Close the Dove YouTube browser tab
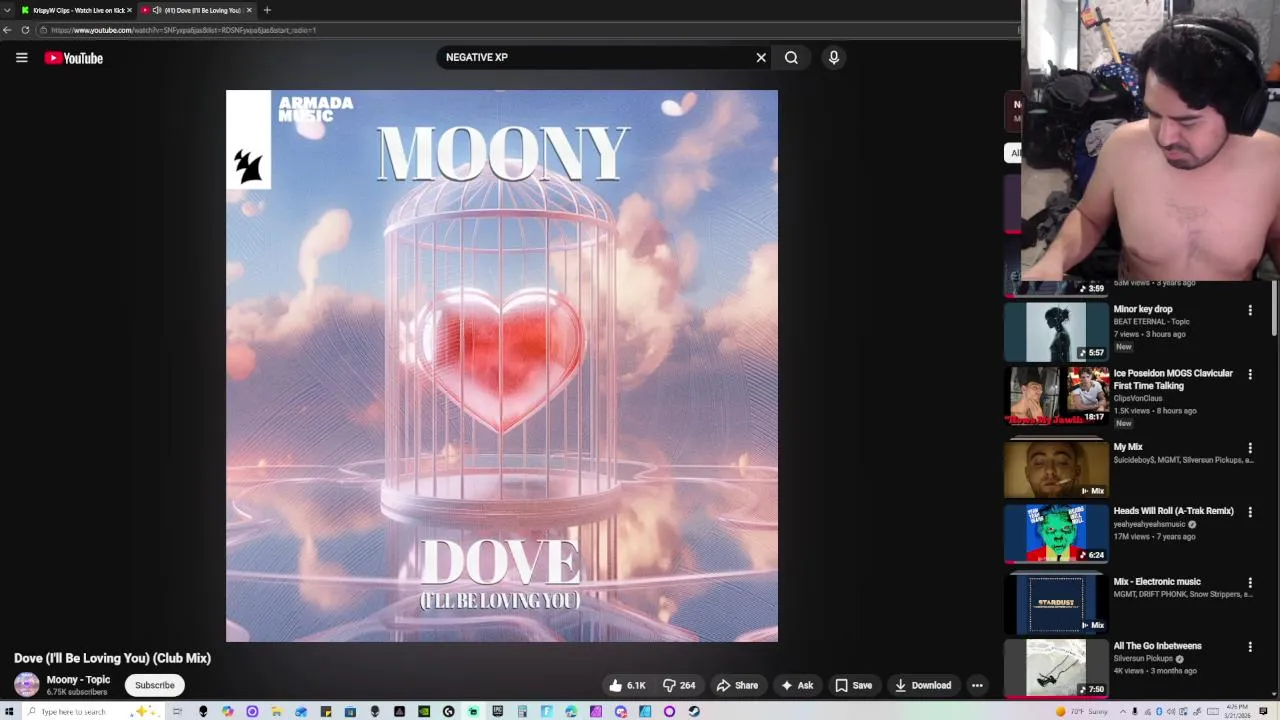 [x=249, y=10]
